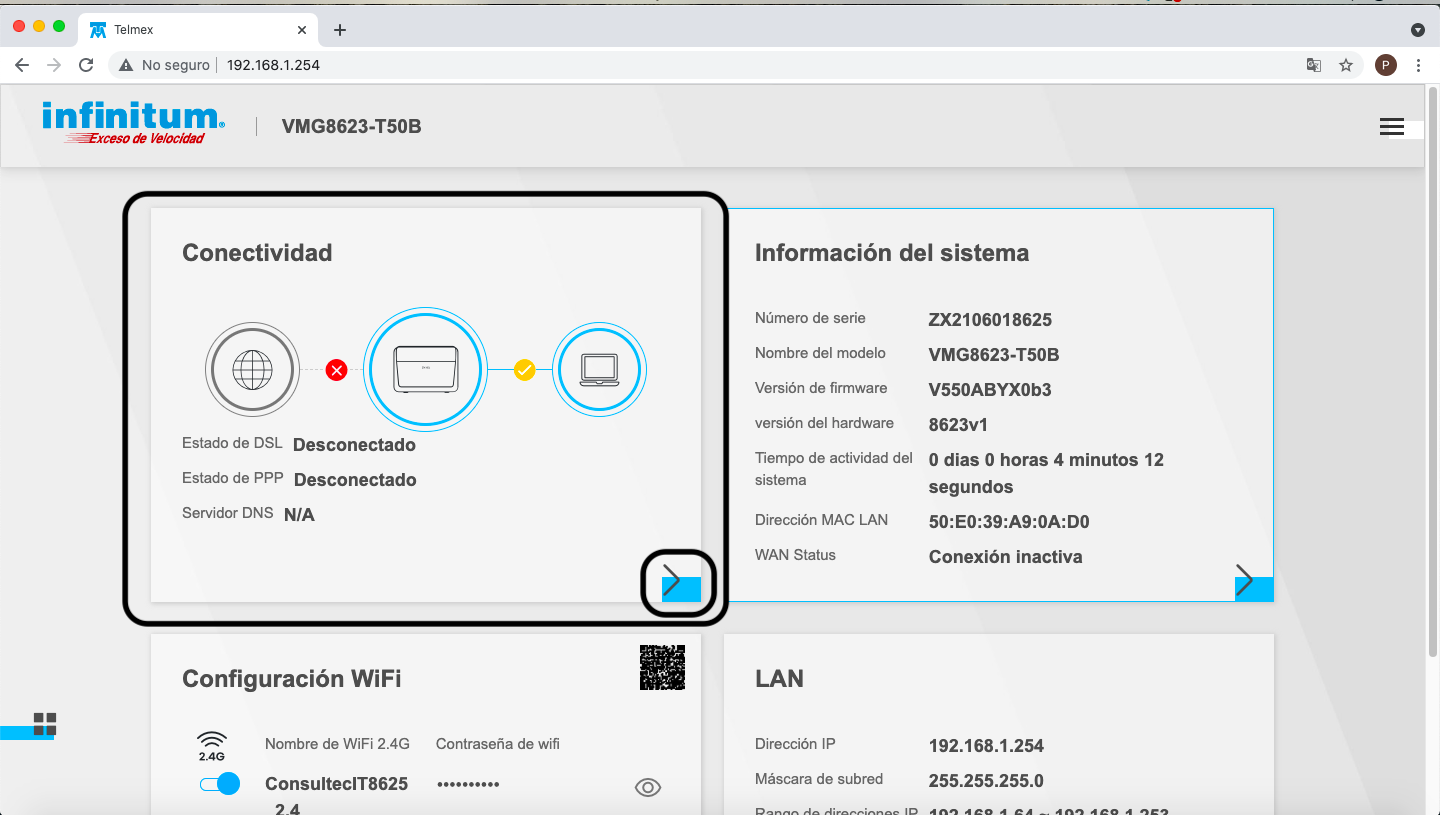Viewport: 1440px width, 815px height.
Task: Click the dashboard grid icon on left edge
Action: (x=45, y=724)
